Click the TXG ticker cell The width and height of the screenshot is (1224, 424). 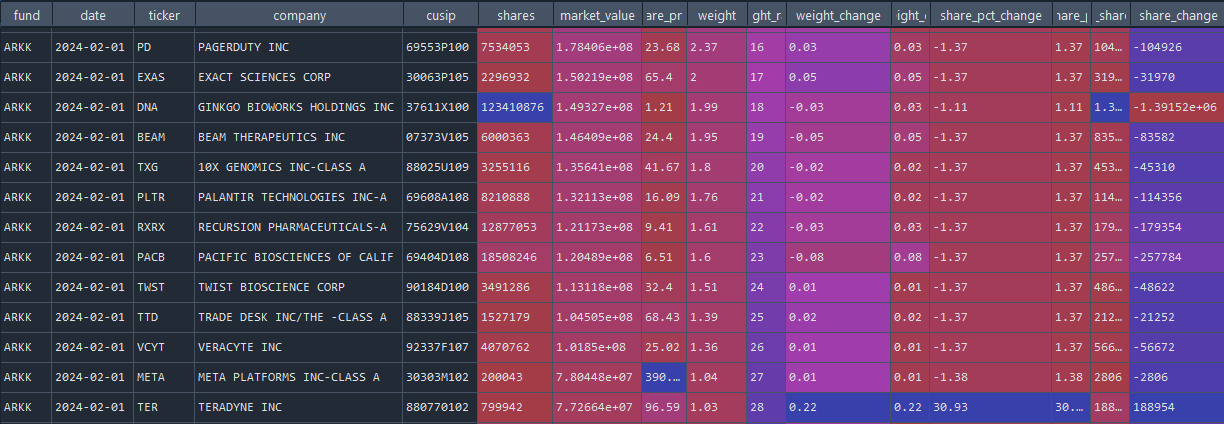pos(164,167)
